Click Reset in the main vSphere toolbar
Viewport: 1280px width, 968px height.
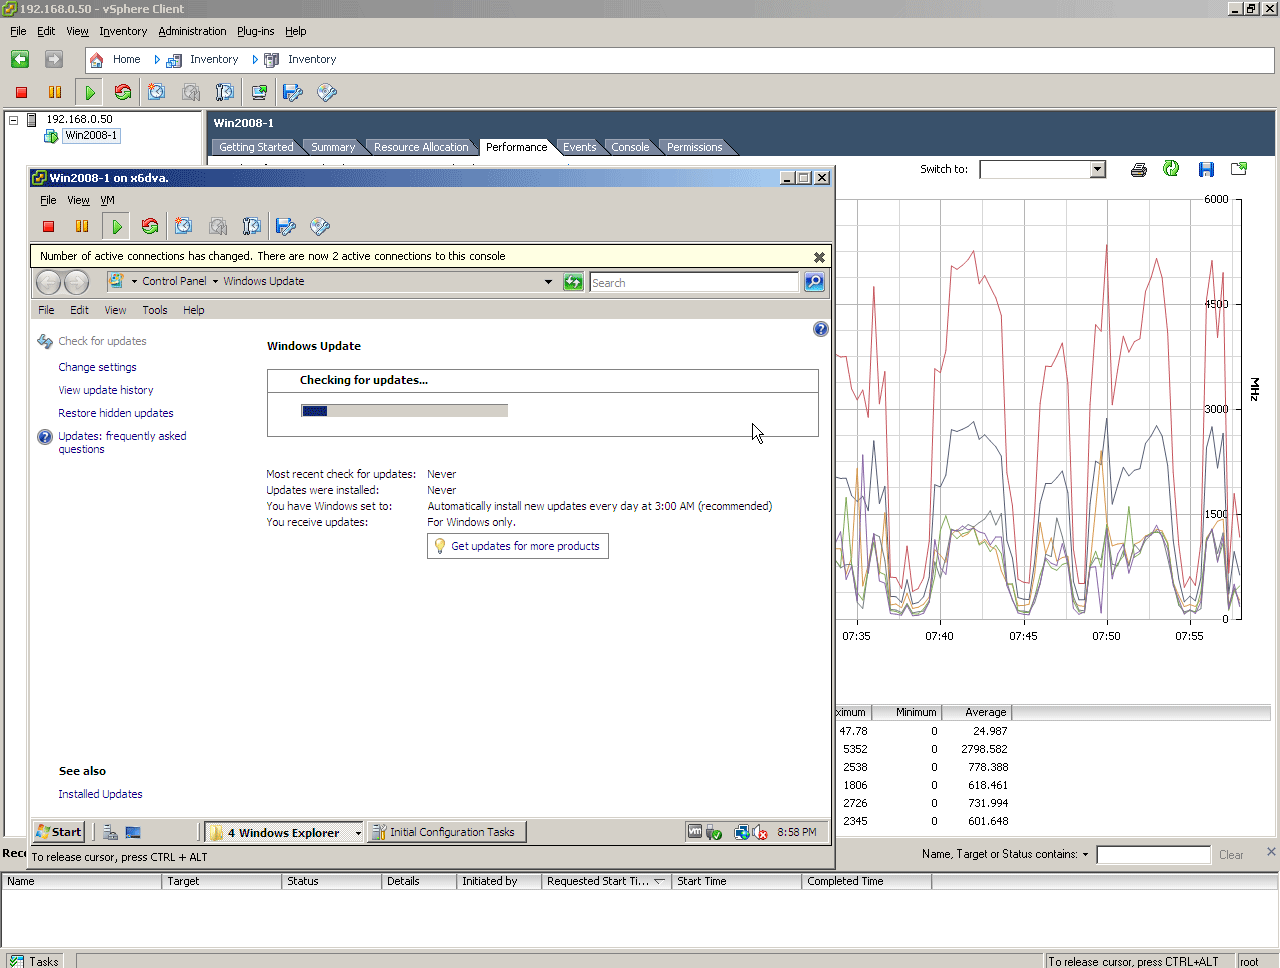click(123, 92)
